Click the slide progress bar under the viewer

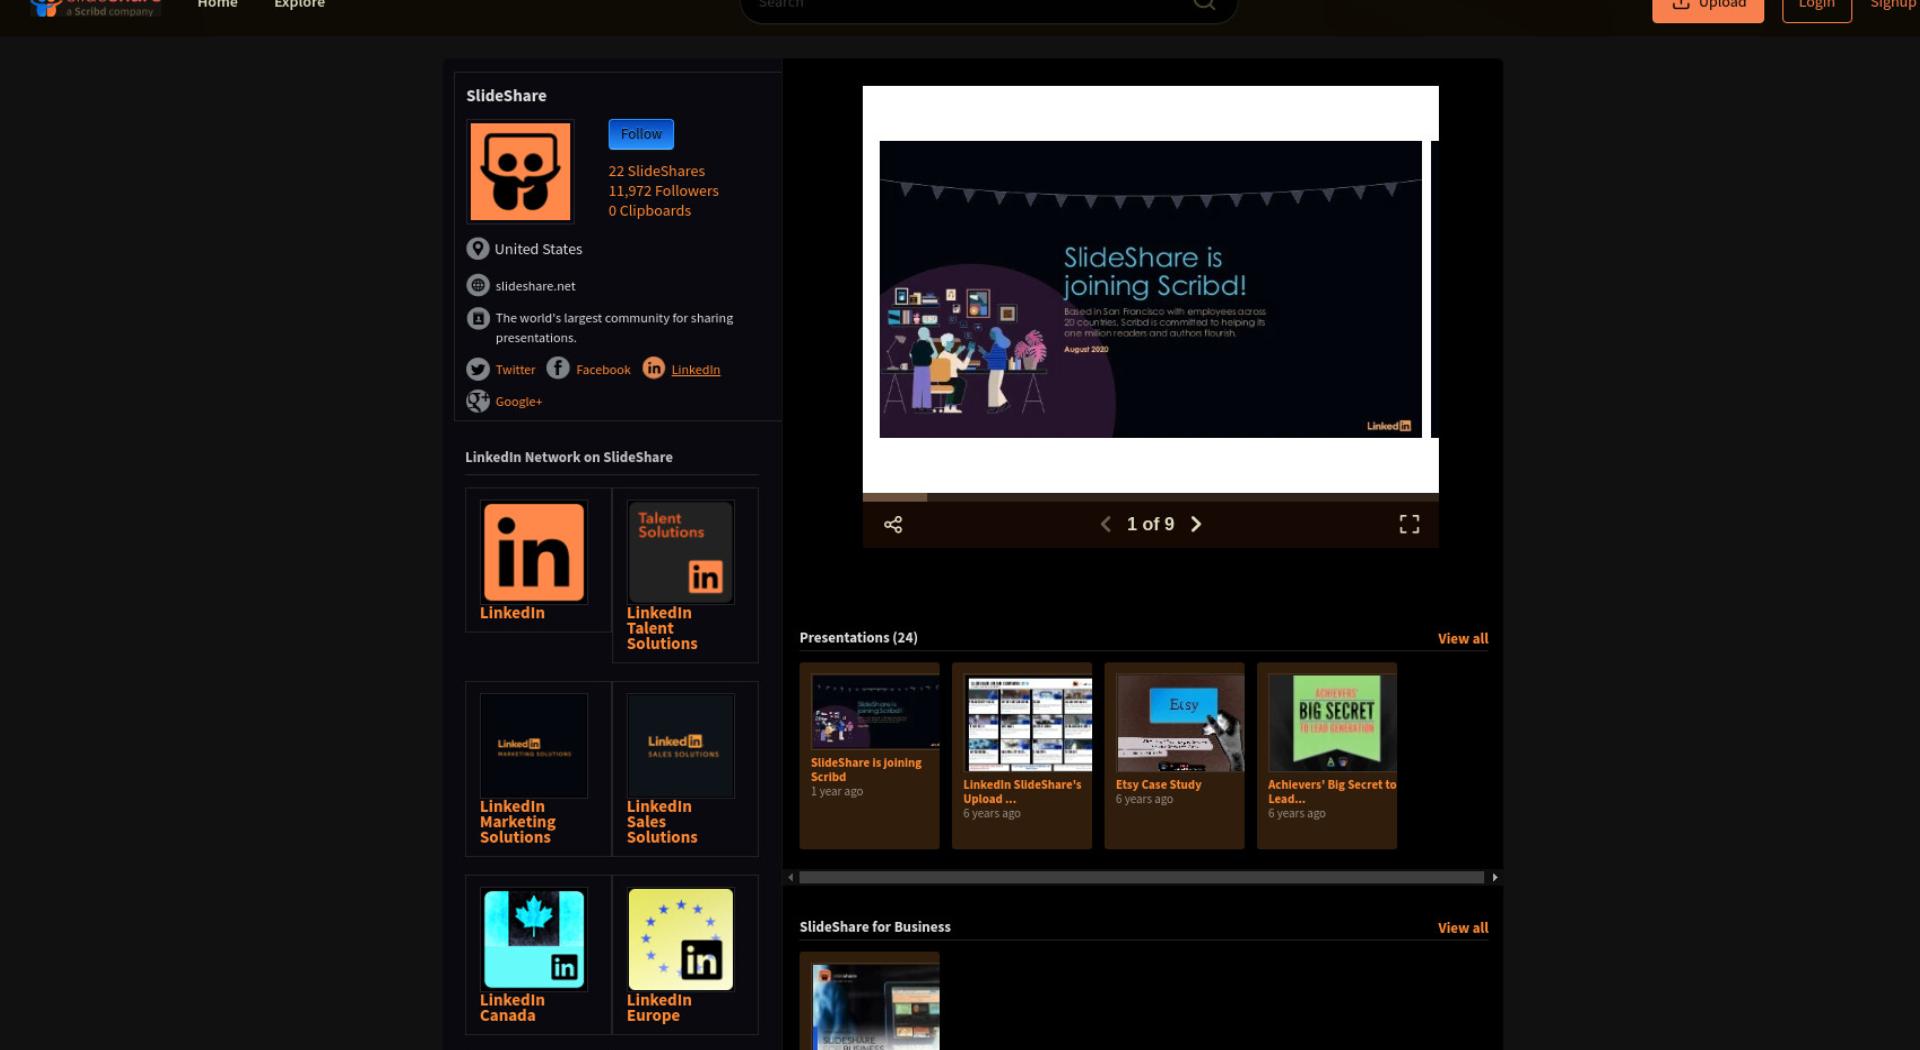coord(1150,497)
